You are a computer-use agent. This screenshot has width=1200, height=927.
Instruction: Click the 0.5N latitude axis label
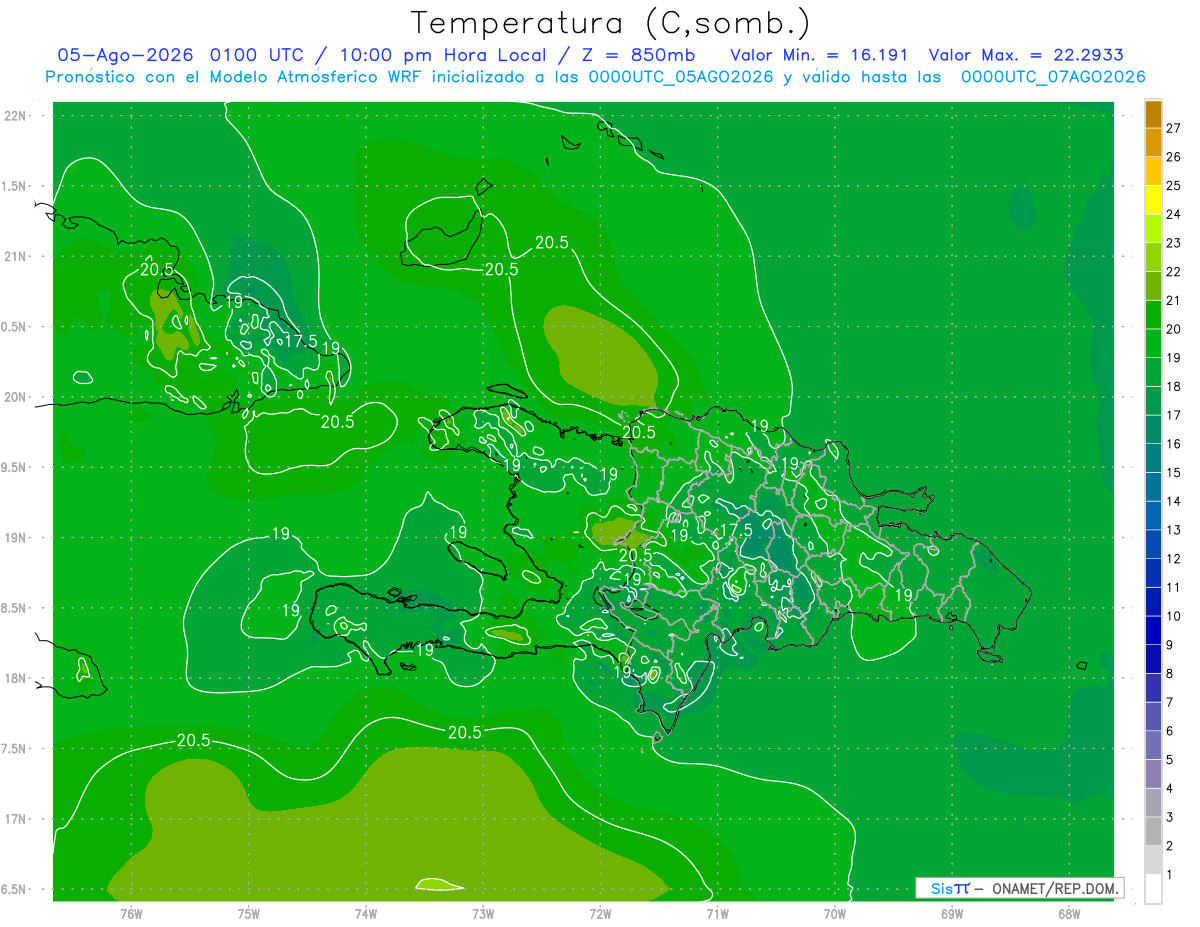pos(15,327)
